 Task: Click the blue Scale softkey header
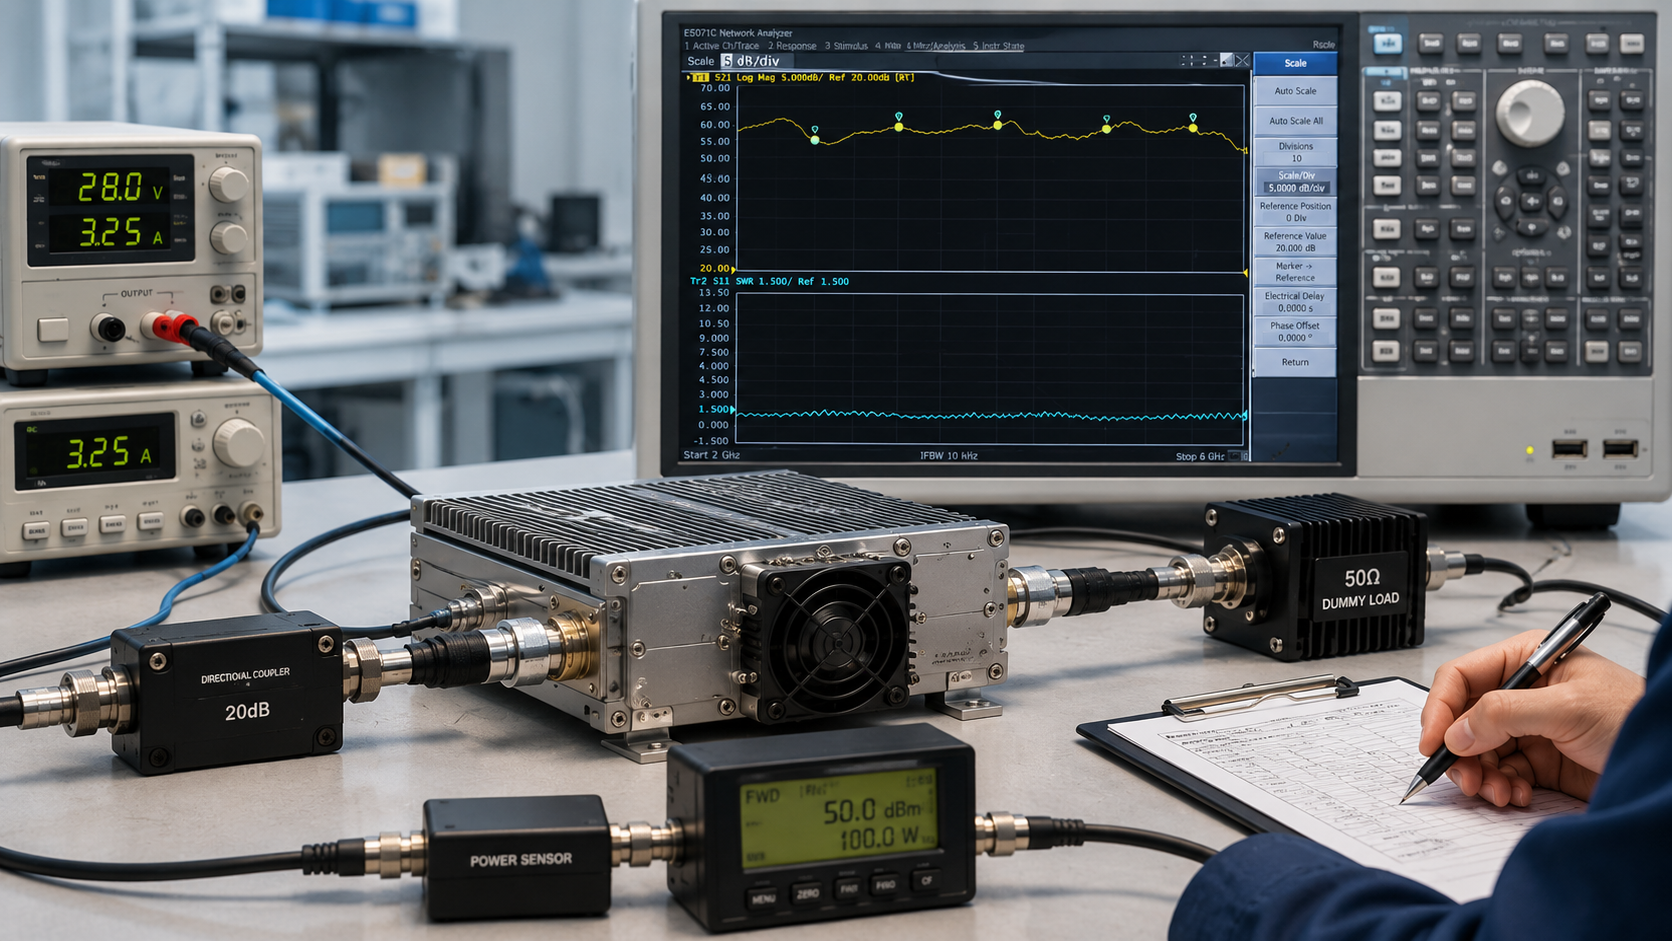tap(1295, 63)
